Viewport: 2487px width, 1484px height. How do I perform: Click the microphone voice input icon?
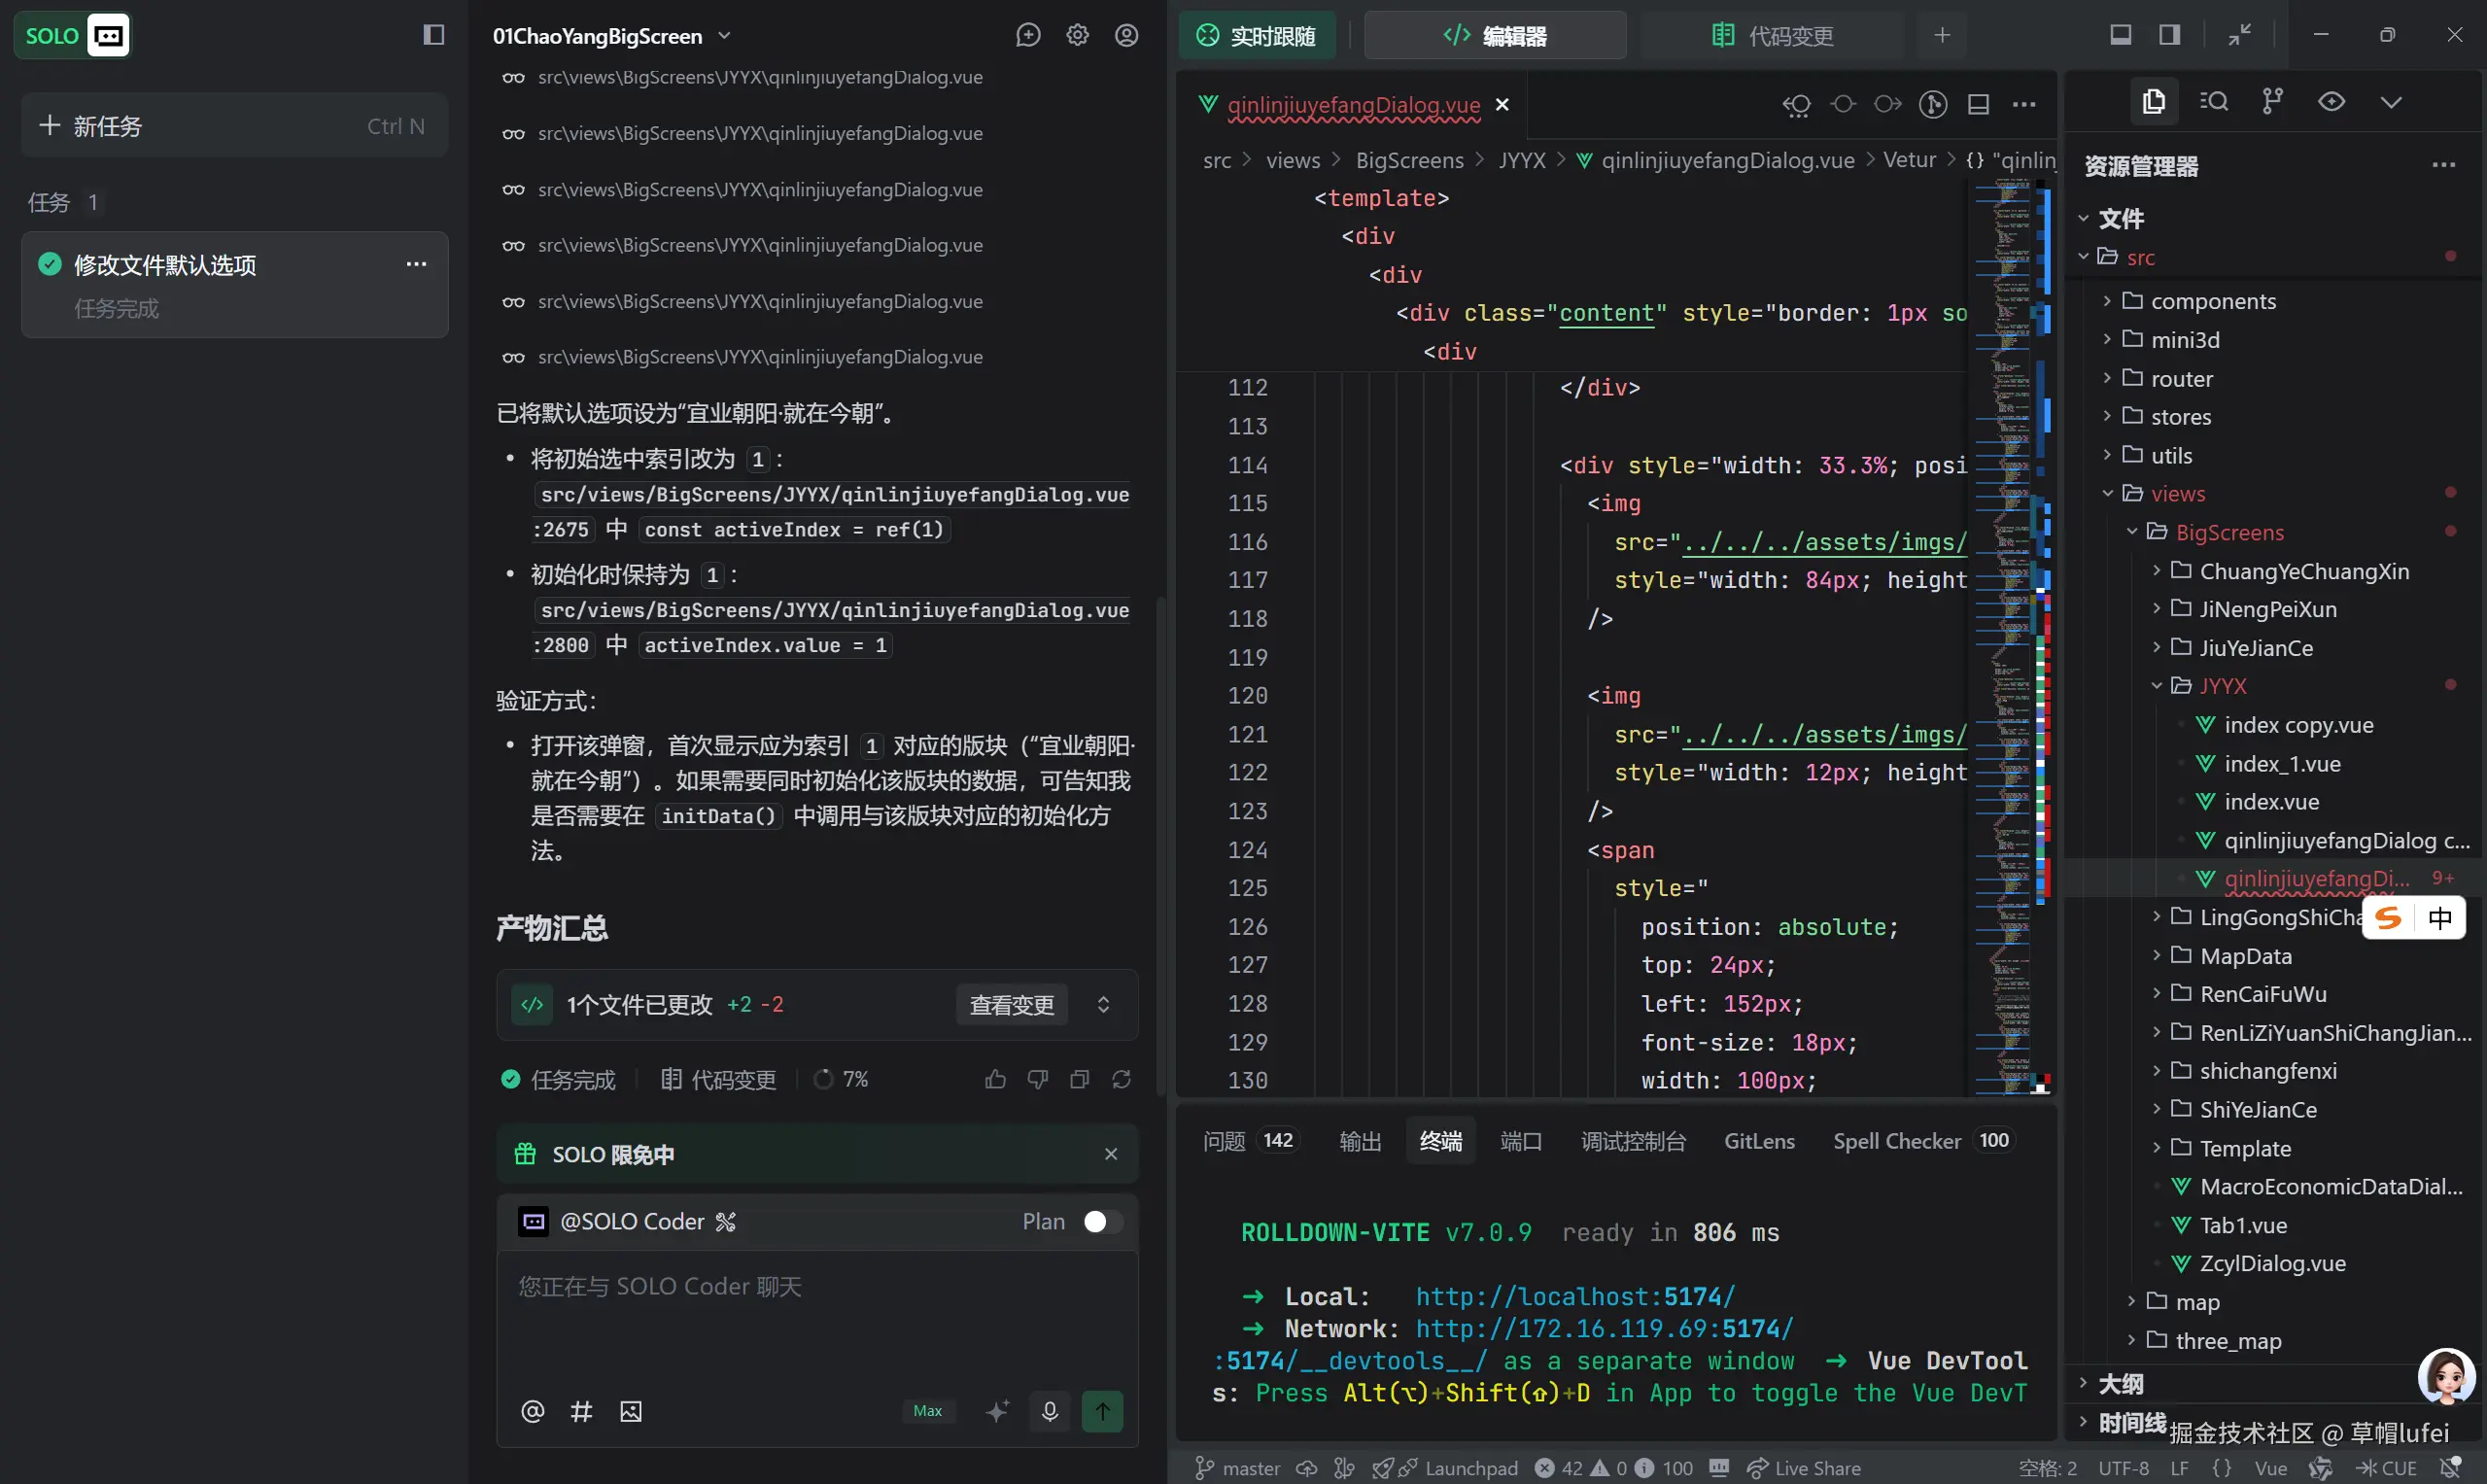point(1049,1411)
